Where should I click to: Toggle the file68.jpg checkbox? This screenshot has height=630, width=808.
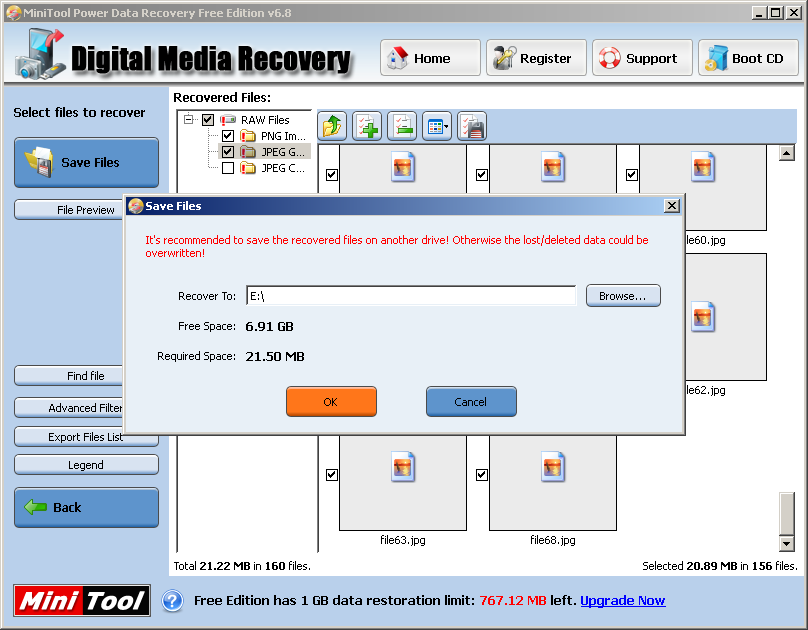(x=482, y=475)
